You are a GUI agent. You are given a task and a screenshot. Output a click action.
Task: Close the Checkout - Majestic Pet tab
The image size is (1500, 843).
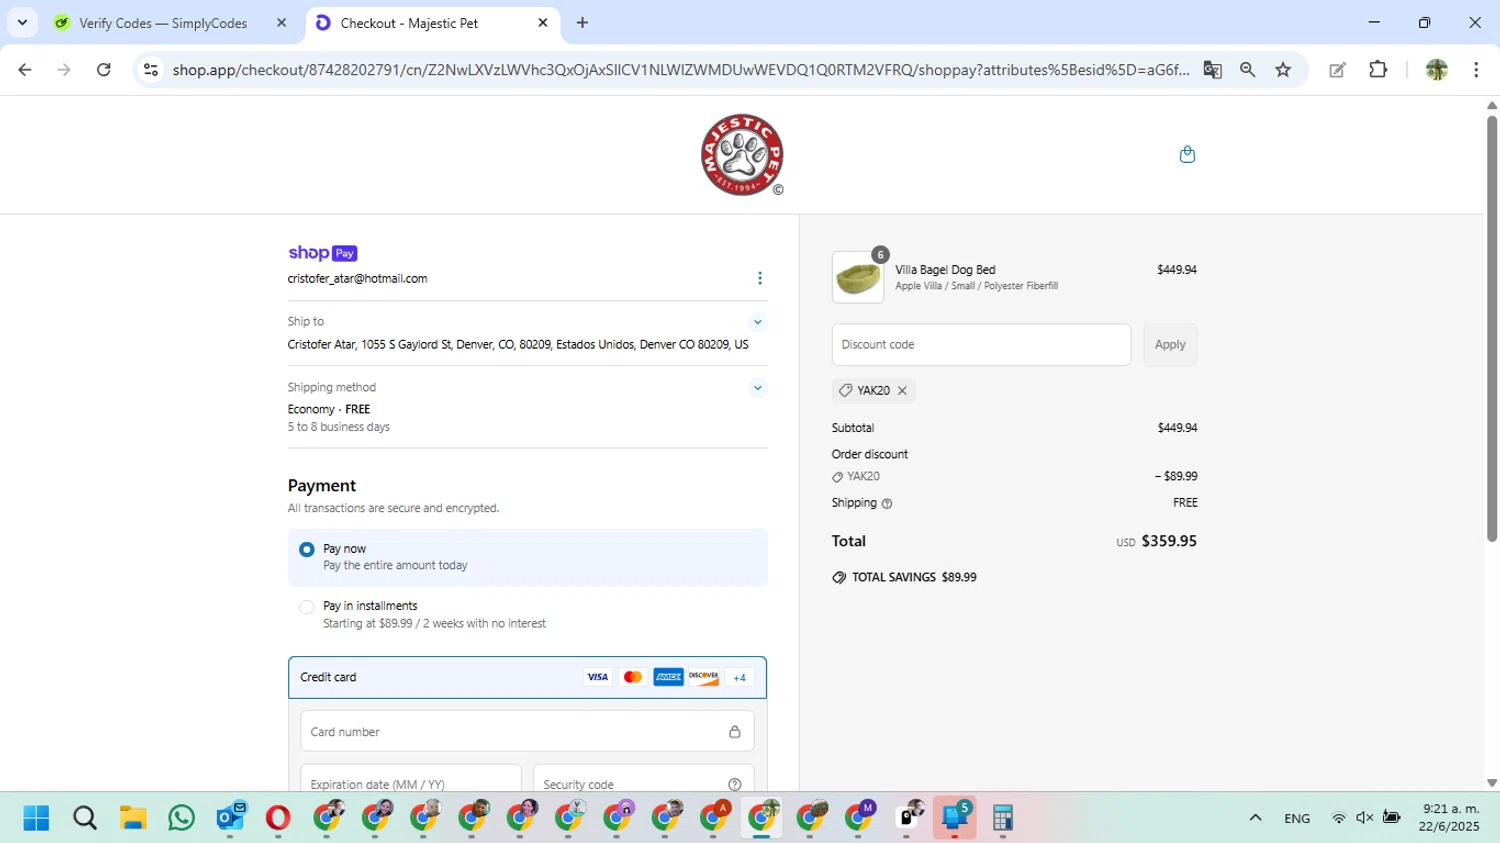click(543, 23)
